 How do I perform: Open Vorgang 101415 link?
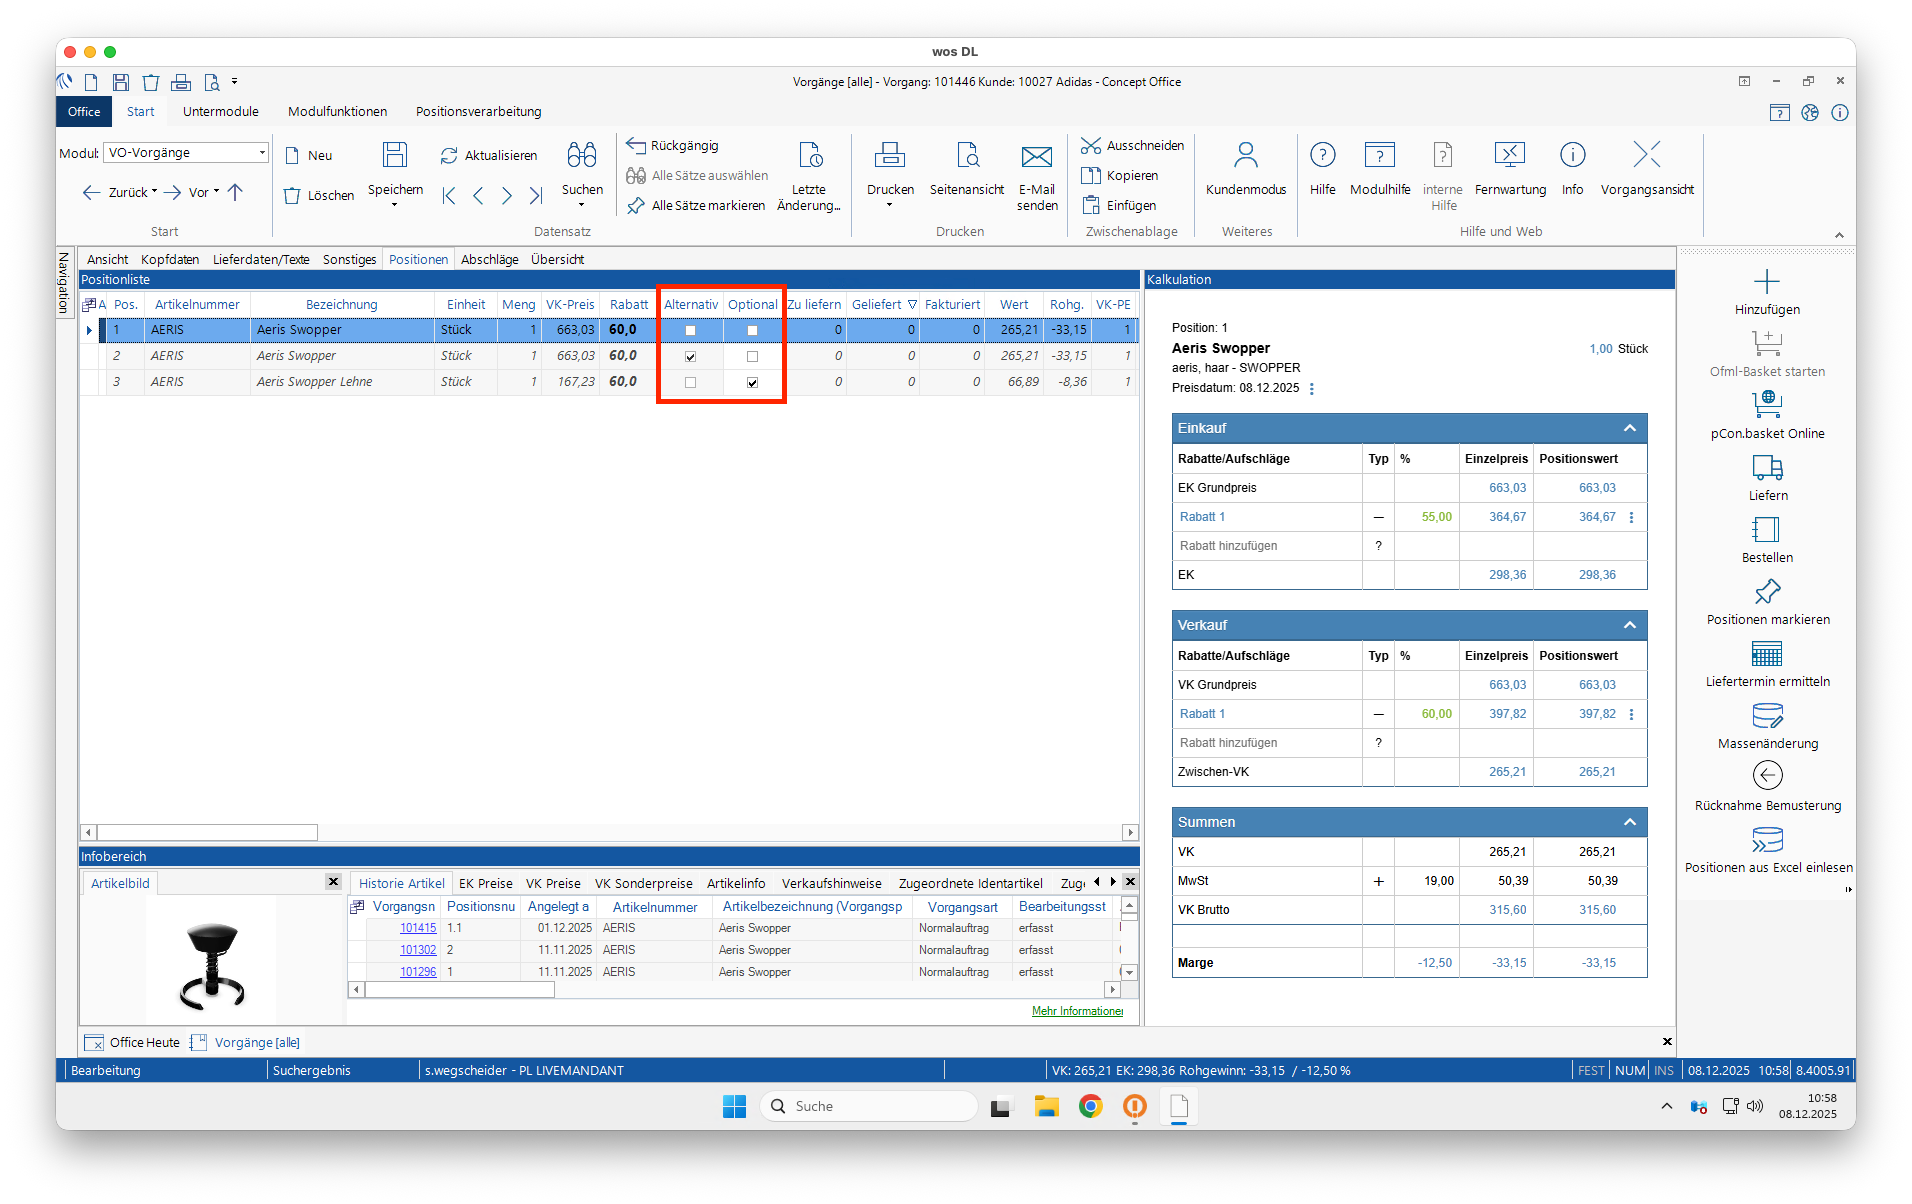click(418, 928)
